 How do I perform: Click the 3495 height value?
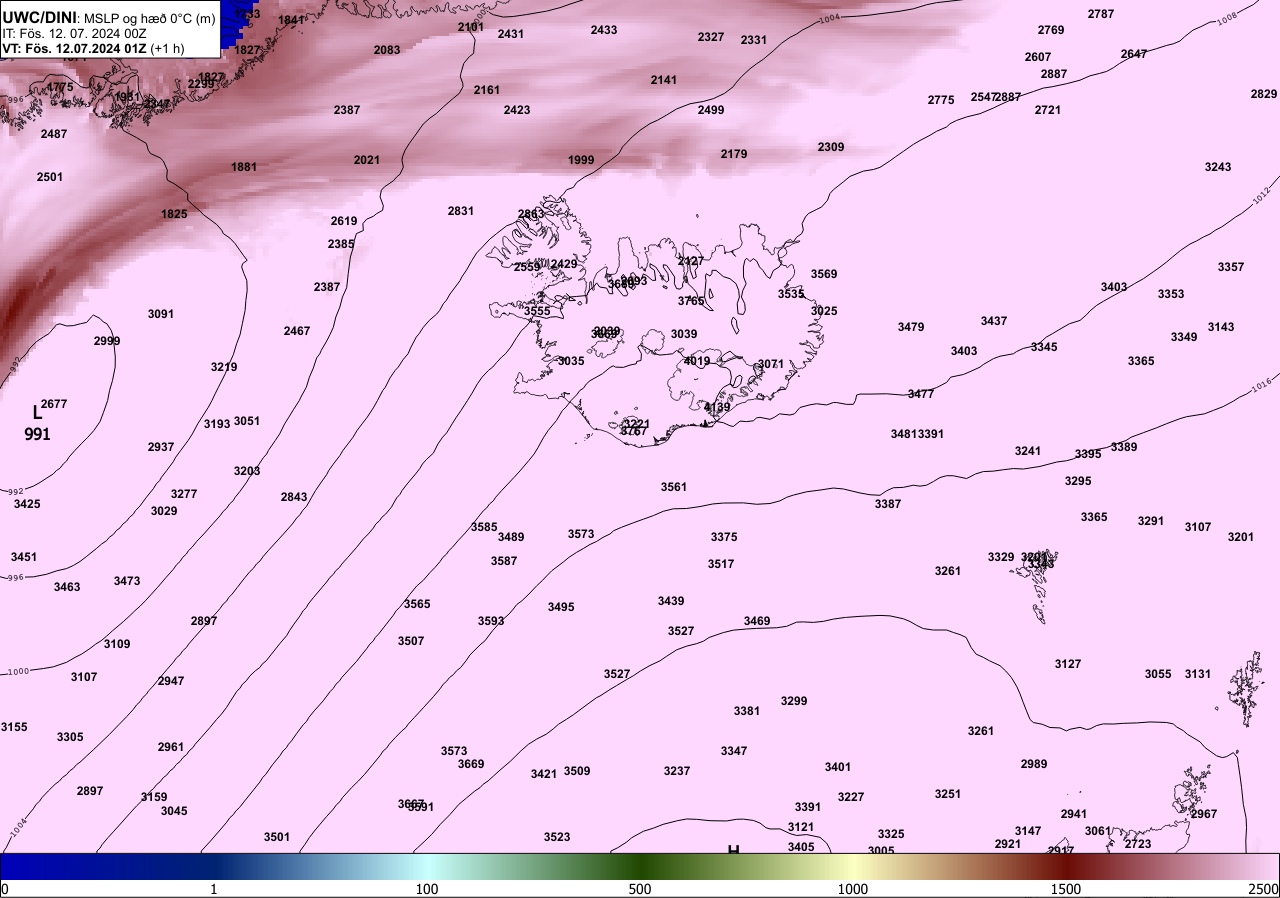(x=561, y=607)
